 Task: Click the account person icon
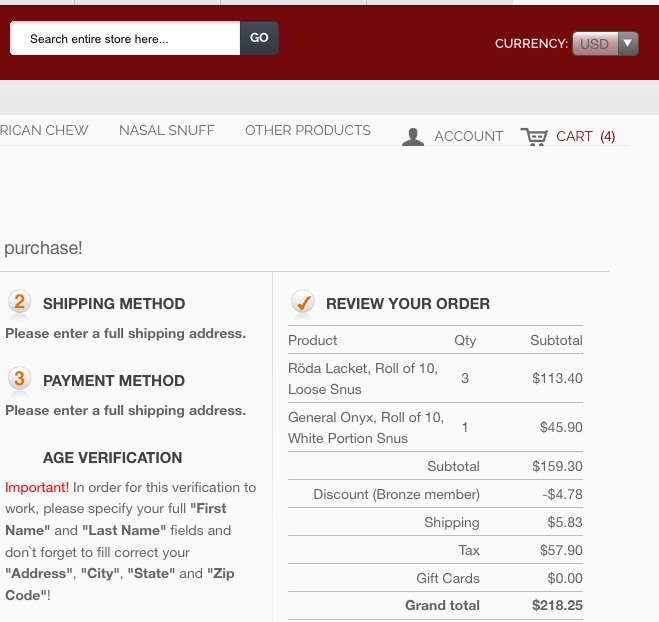point(413,137)
